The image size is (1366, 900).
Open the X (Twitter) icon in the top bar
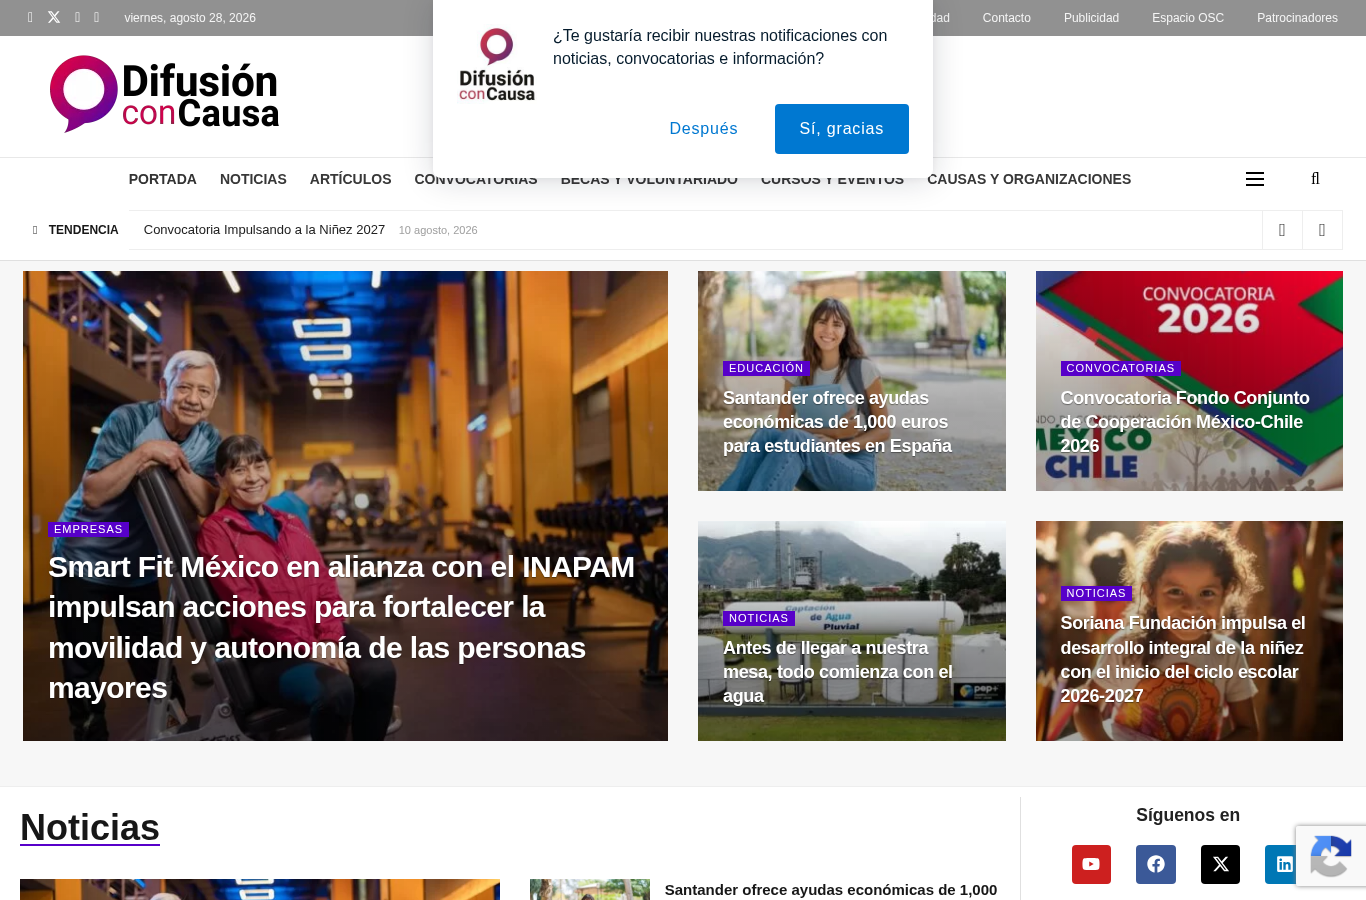[x=54, y=17]
